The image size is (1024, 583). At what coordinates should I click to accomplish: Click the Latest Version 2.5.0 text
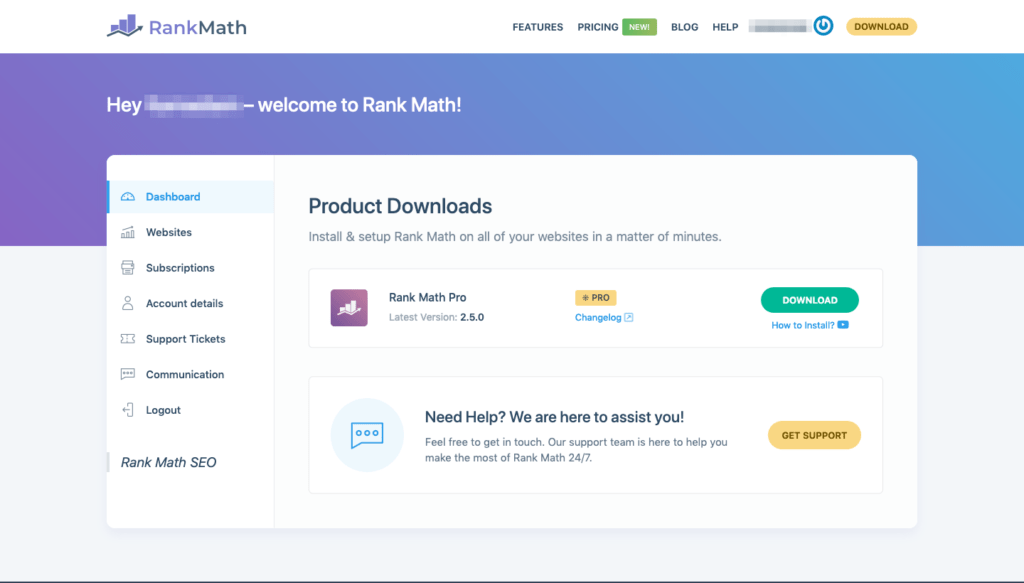pos(436,317)
